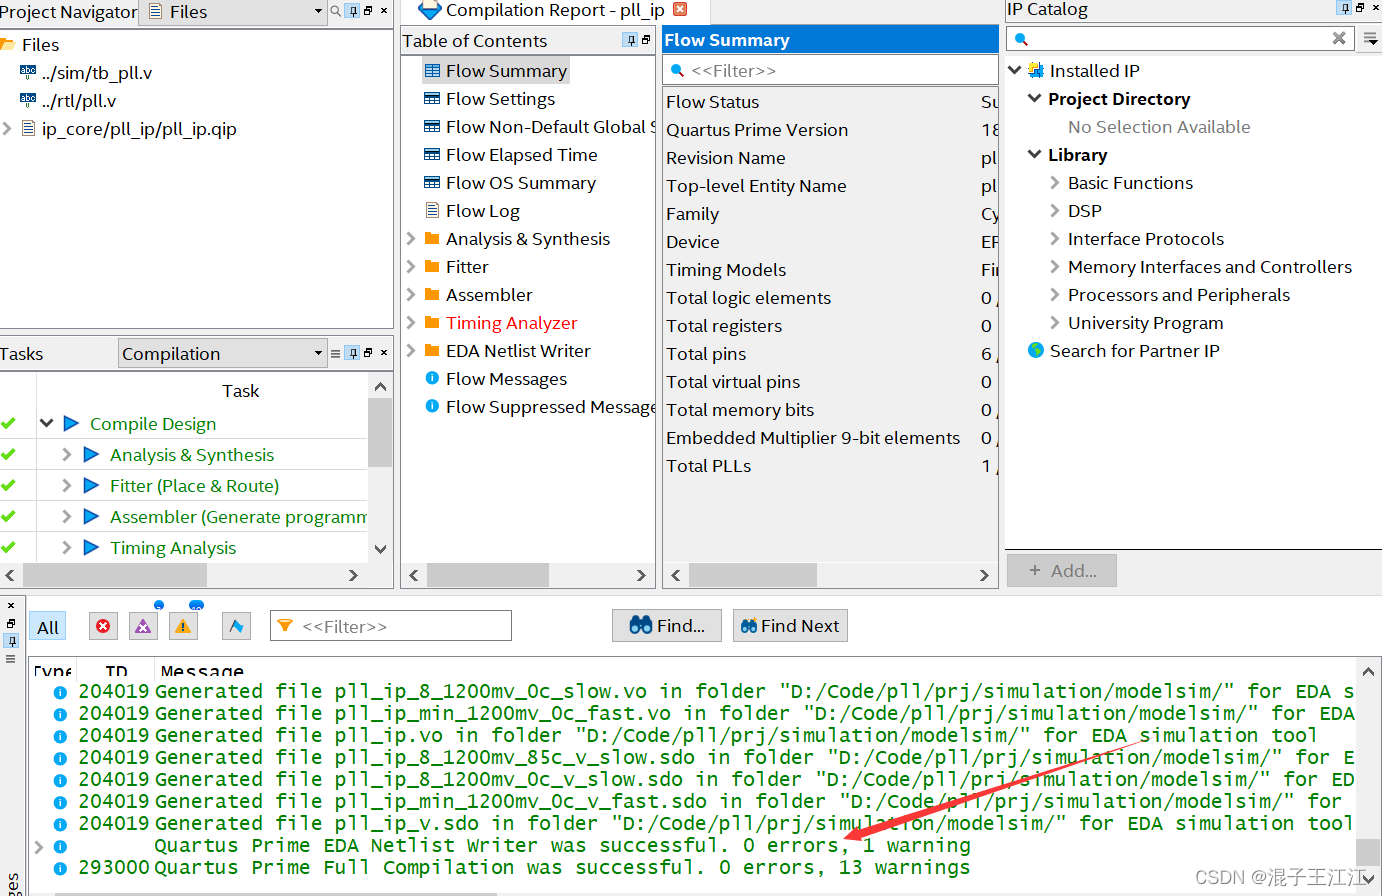
Task: Expand Memory Interfaces and Controllers category
Action: (1055, 266)
